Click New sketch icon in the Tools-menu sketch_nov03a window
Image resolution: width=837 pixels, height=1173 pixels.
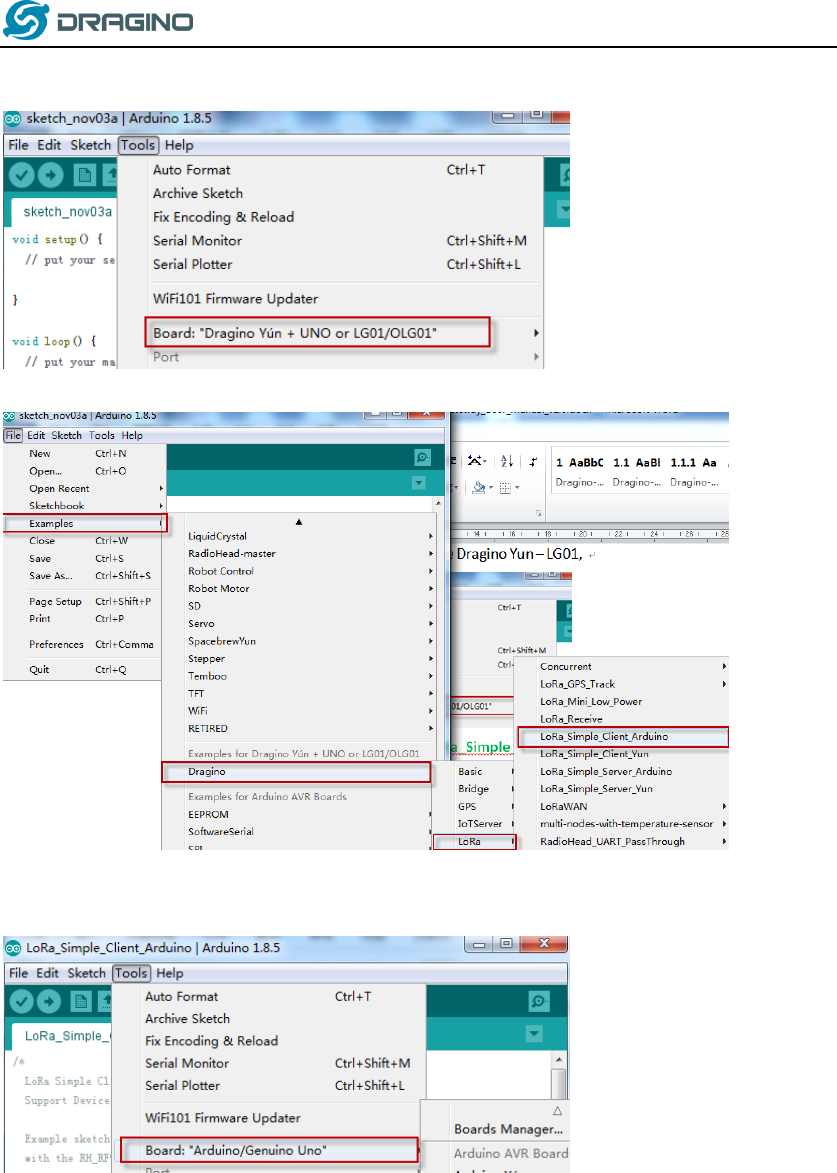(84, 175)
